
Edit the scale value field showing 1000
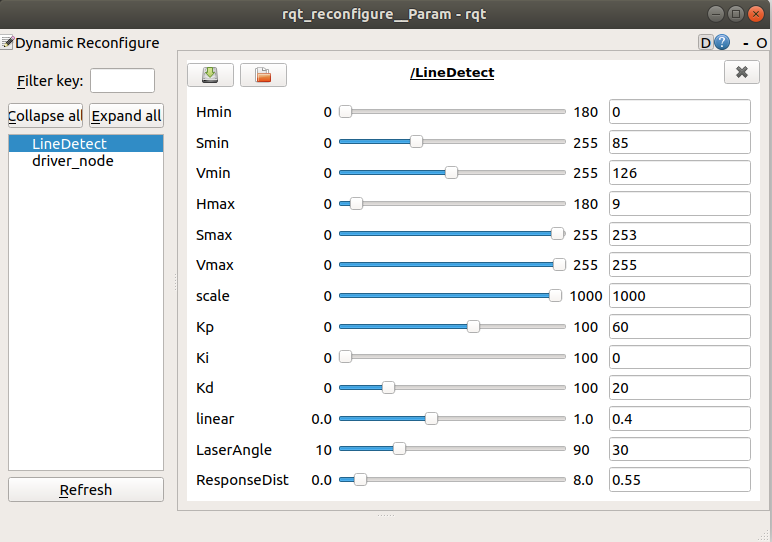pyautogui.click(x=679, y=296)
